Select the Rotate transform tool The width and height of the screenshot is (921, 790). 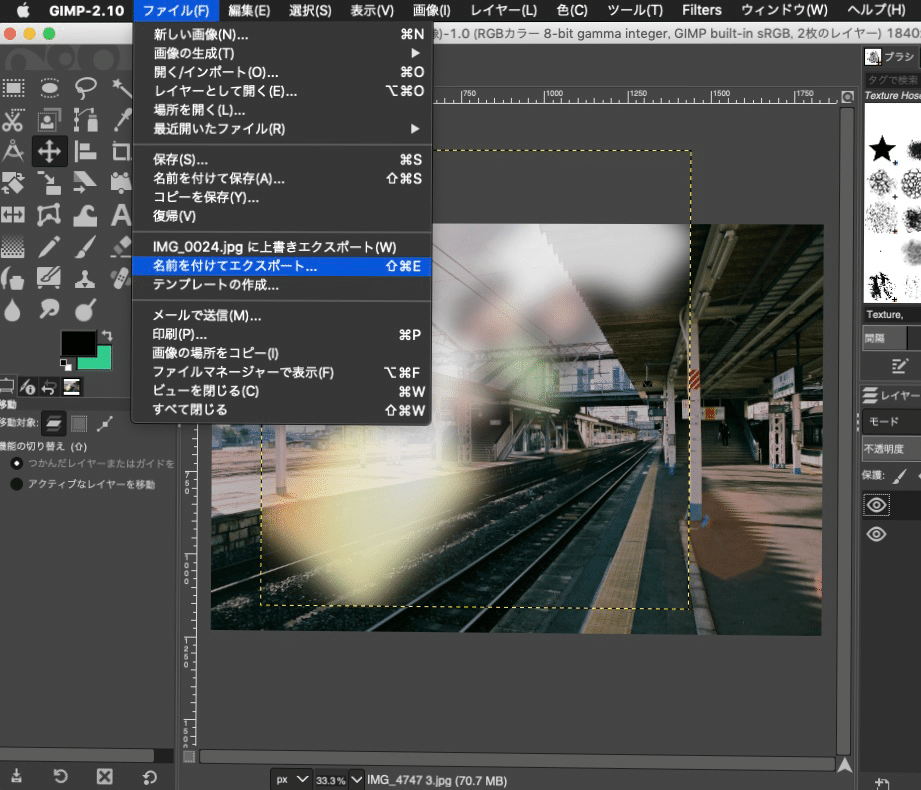13,183
